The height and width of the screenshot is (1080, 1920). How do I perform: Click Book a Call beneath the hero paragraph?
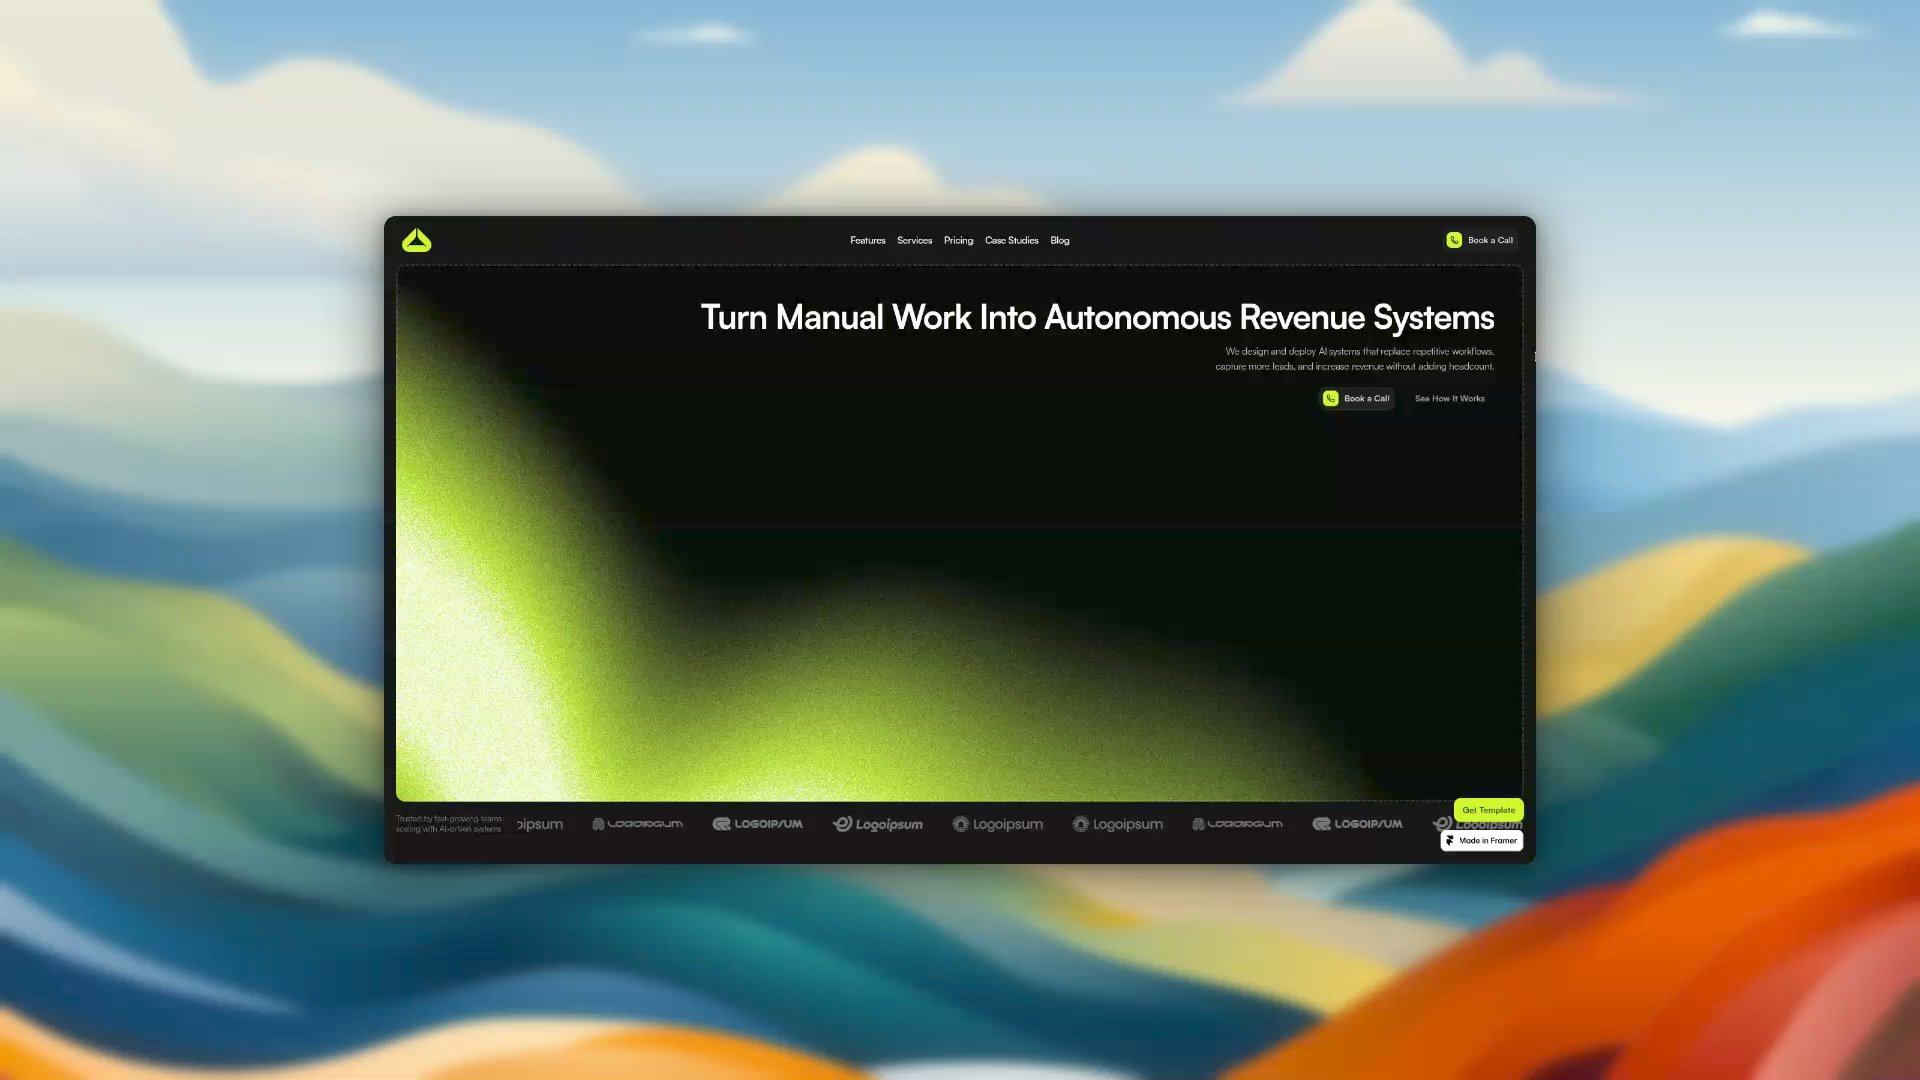pos(1357,398)
